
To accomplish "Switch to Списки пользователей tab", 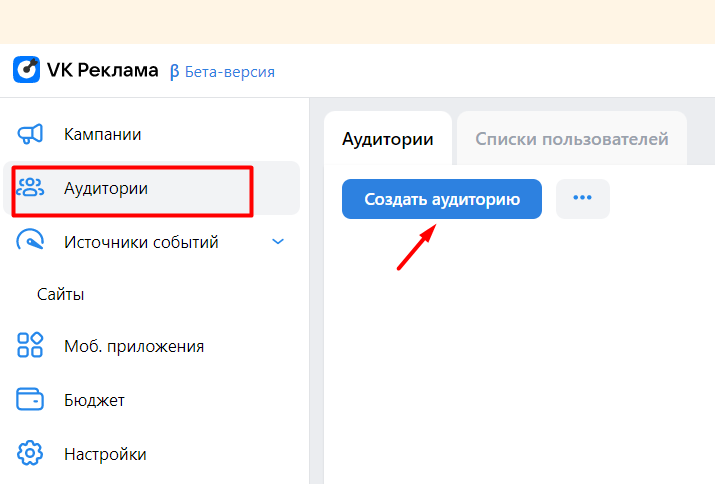I will coord(571,139).
